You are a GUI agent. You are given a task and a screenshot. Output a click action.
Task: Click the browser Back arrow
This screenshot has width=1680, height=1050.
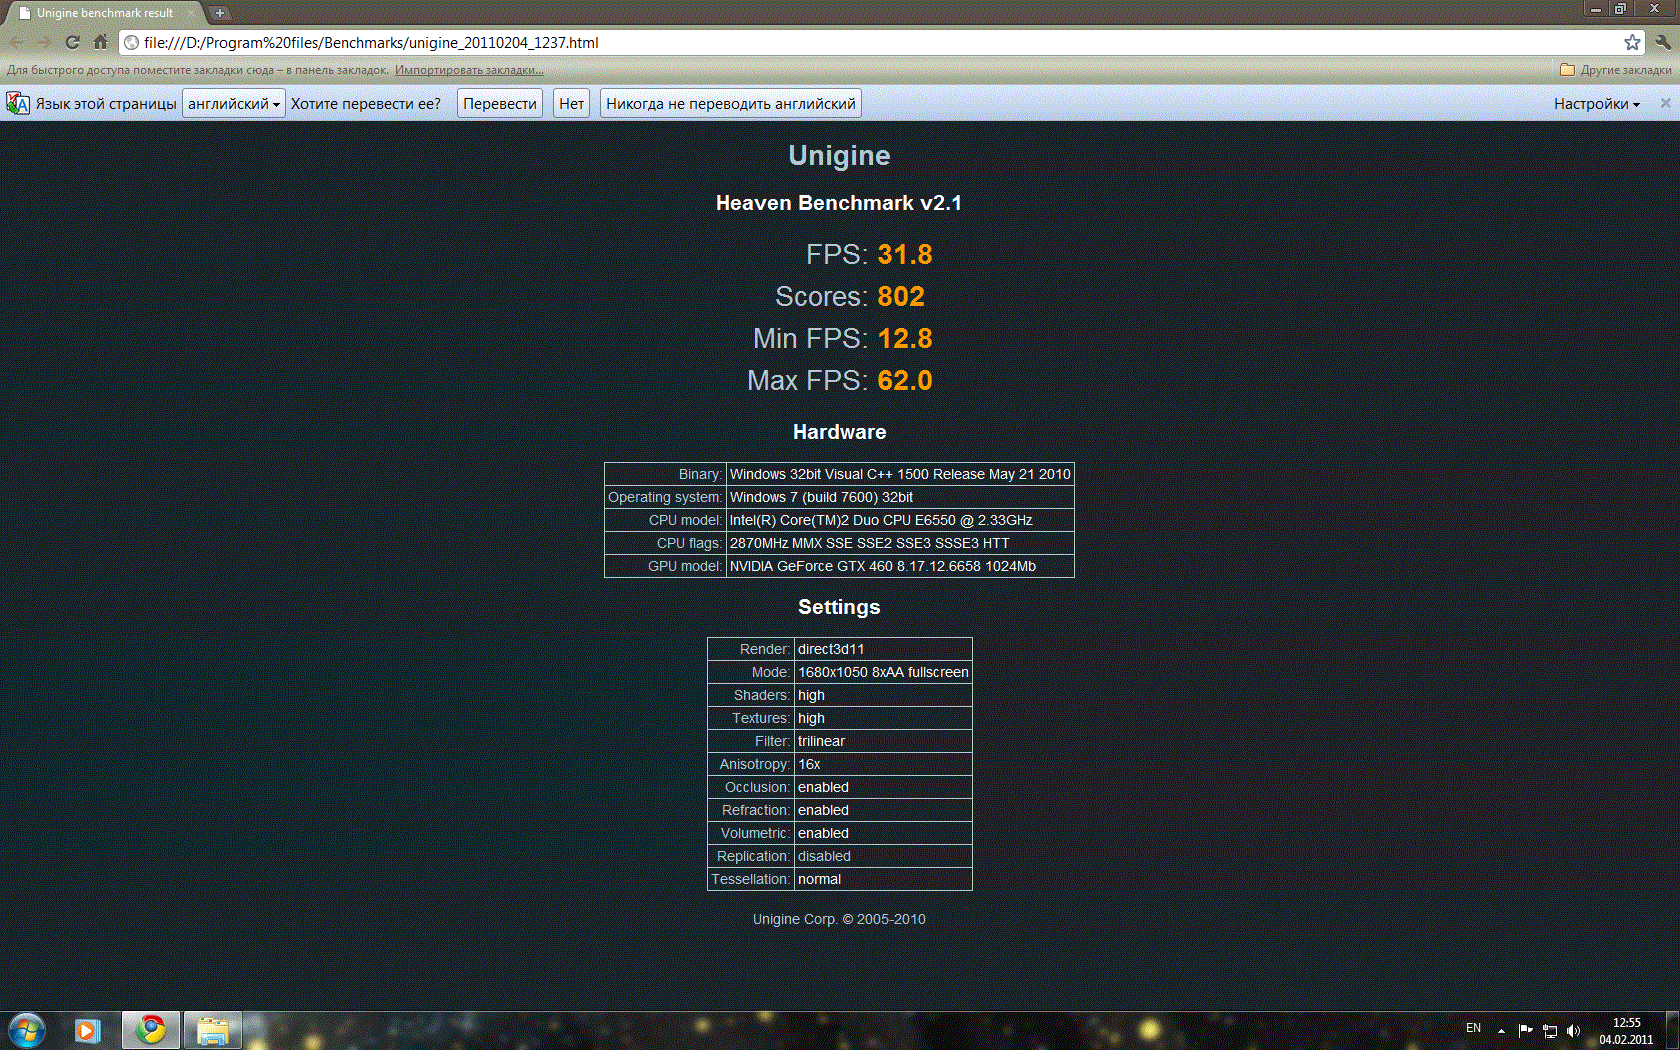(17, 42)
